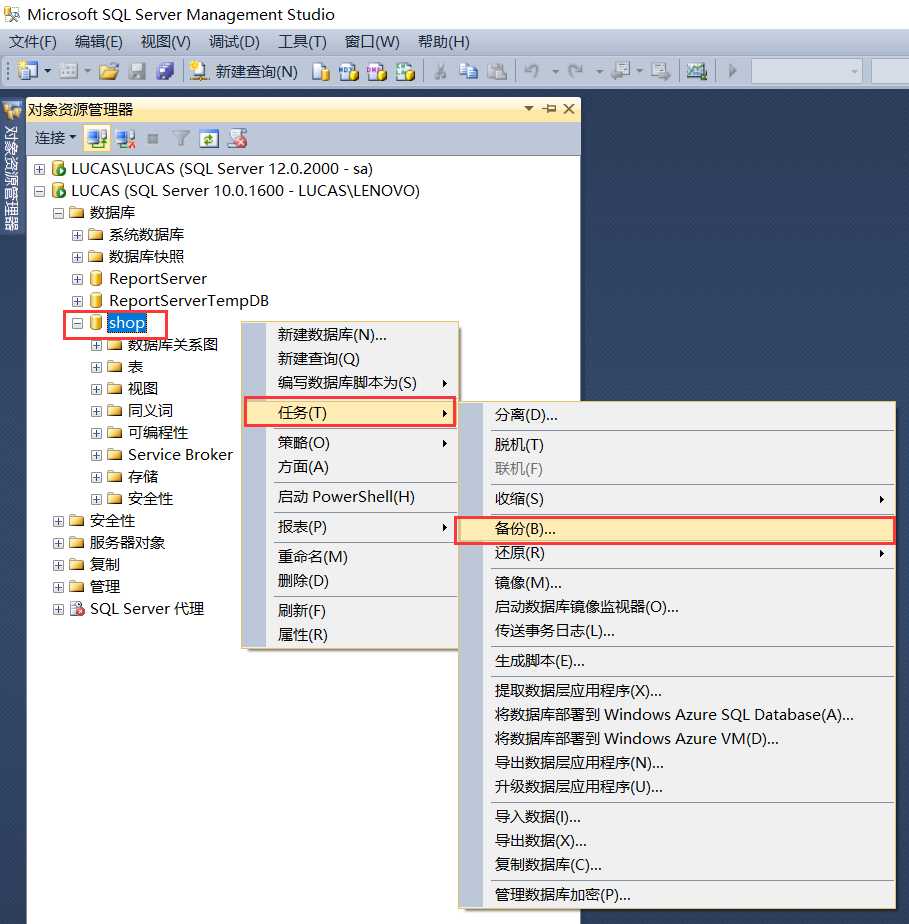Click 导入数据(I)... menu item
Viewport: 909px width, 924px height.
677,817
